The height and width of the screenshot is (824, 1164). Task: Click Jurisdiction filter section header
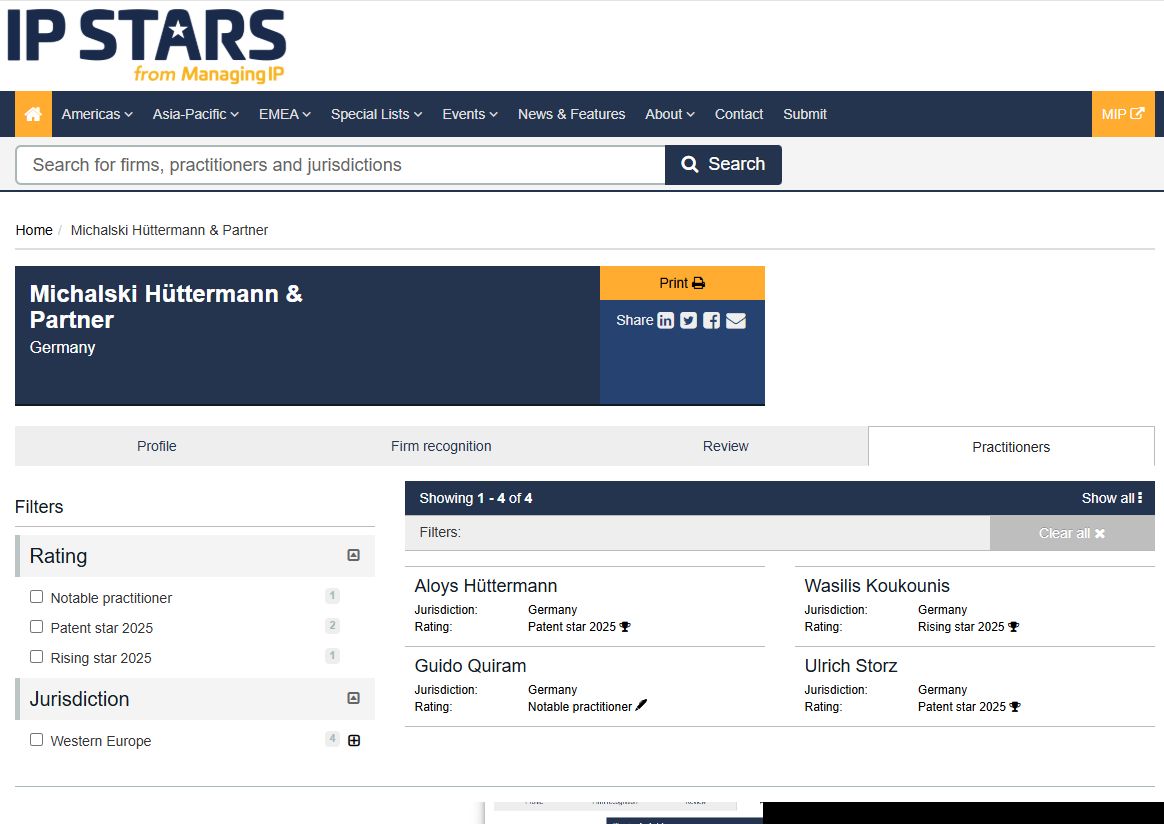click(x=195, y=699)
